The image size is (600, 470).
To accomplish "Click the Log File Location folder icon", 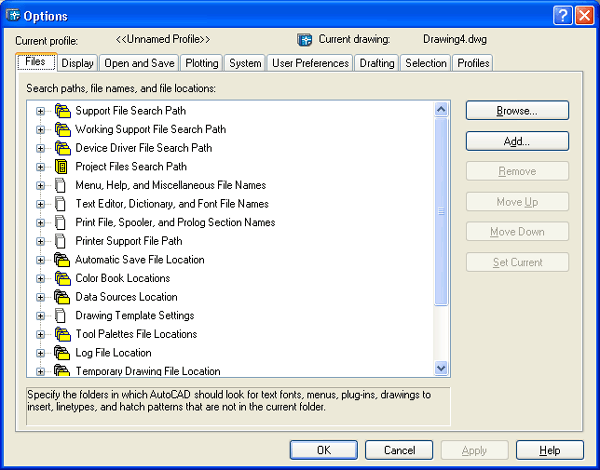I will (61, 353).
